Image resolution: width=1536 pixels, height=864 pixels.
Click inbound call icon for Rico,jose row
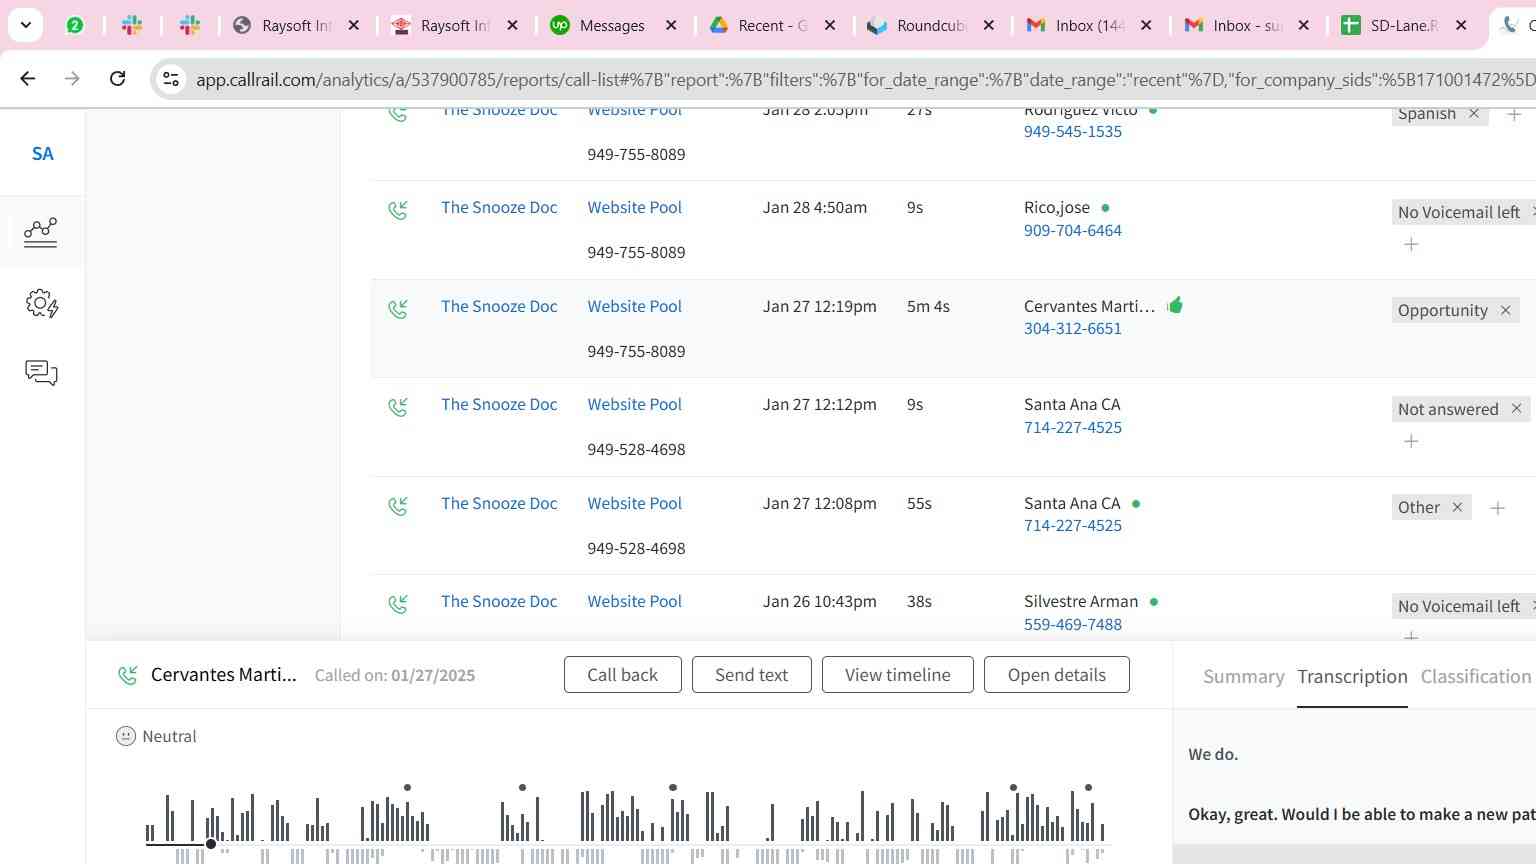[x=398, y=210]
